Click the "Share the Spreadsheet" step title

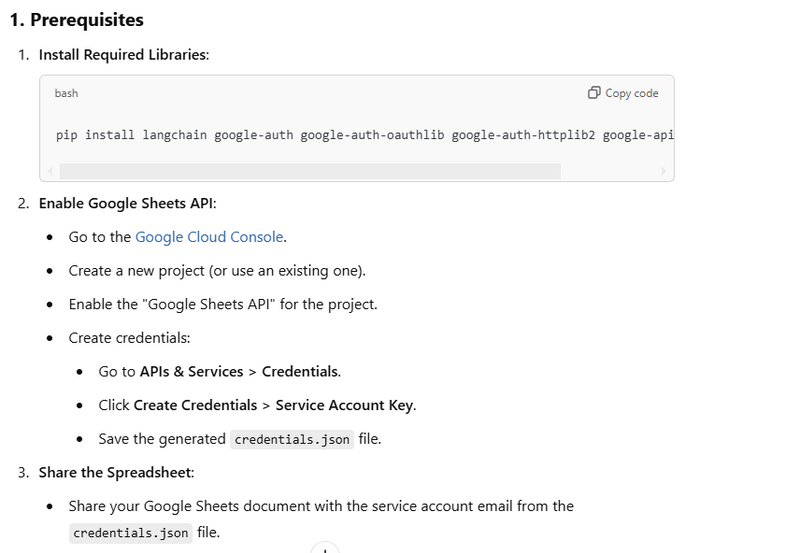pyautogui.click(x=116, y=472)
